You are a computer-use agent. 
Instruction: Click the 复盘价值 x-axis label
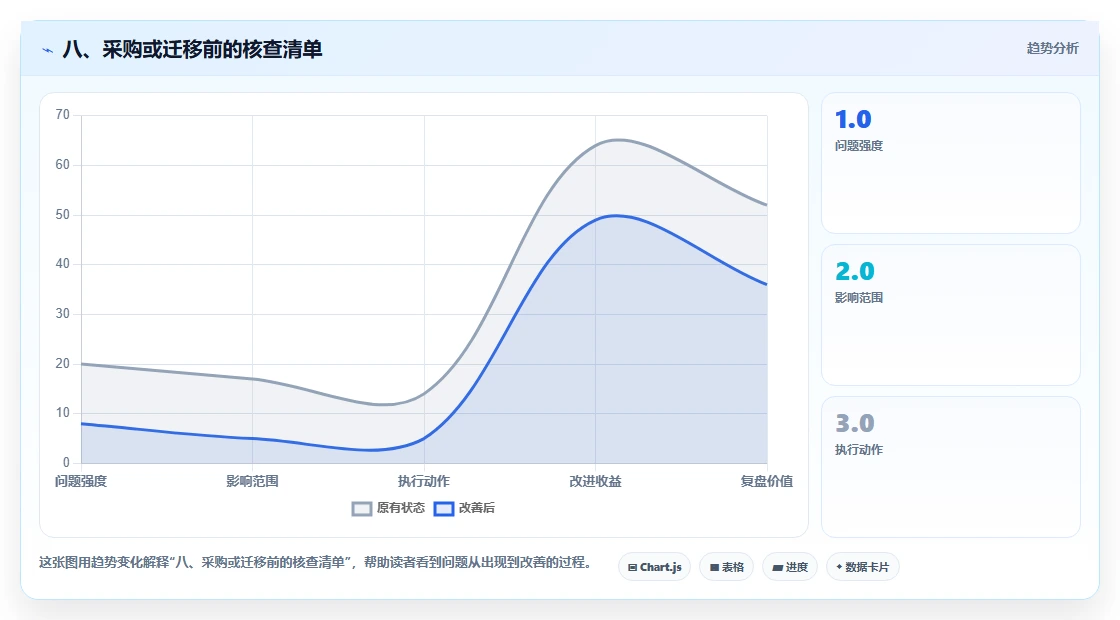coord(766,481)
